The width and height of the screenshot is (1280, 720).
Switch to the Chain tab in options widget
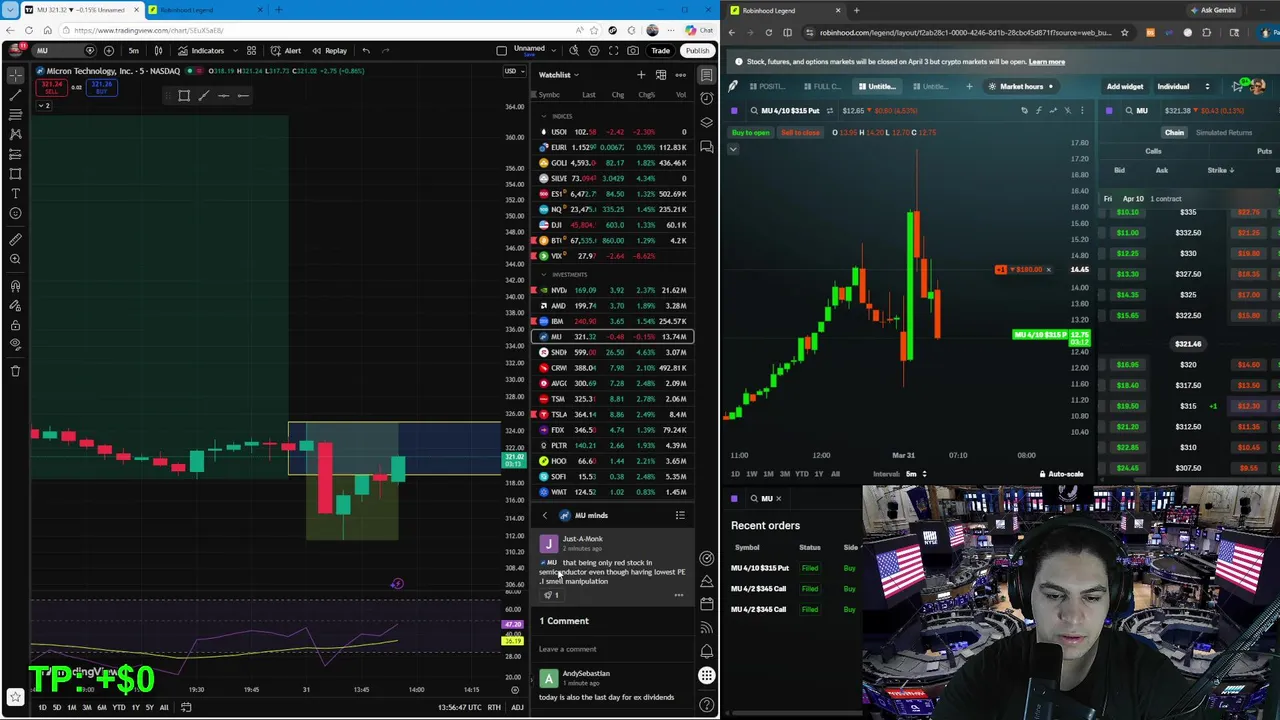point(1174,132)
